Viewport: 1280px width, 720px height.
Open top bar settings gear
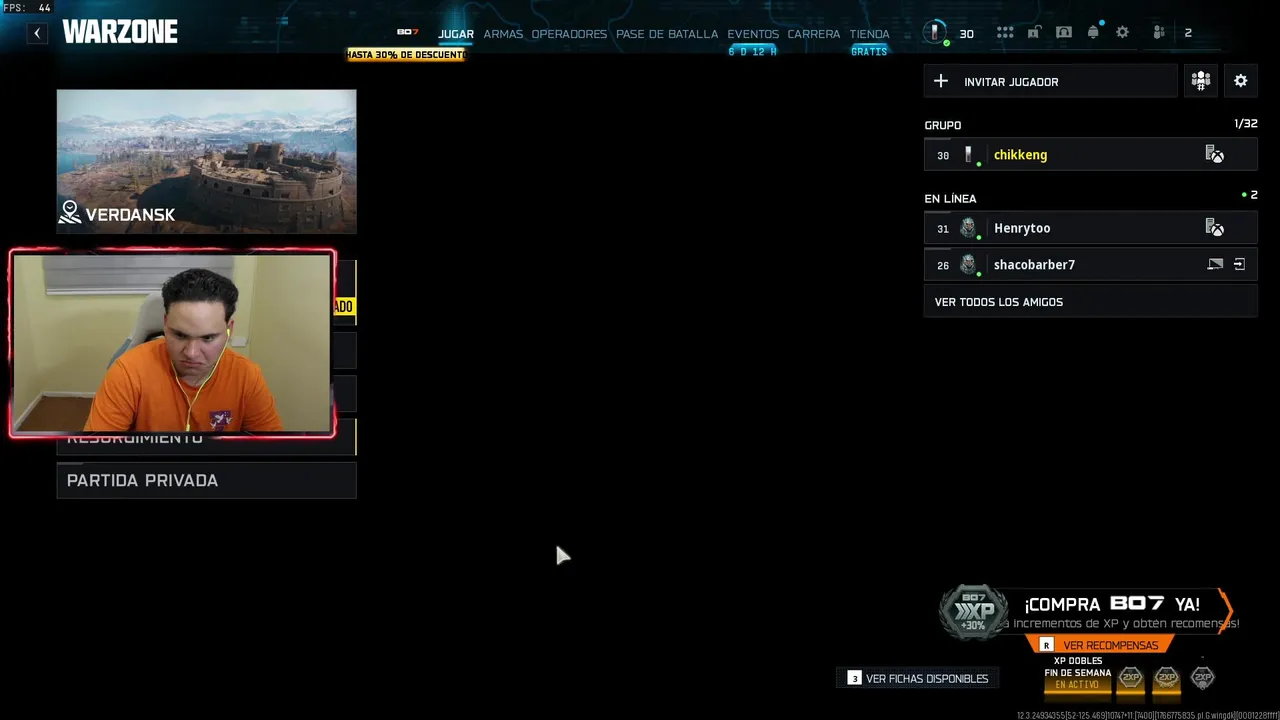[x=1122, y=33]
